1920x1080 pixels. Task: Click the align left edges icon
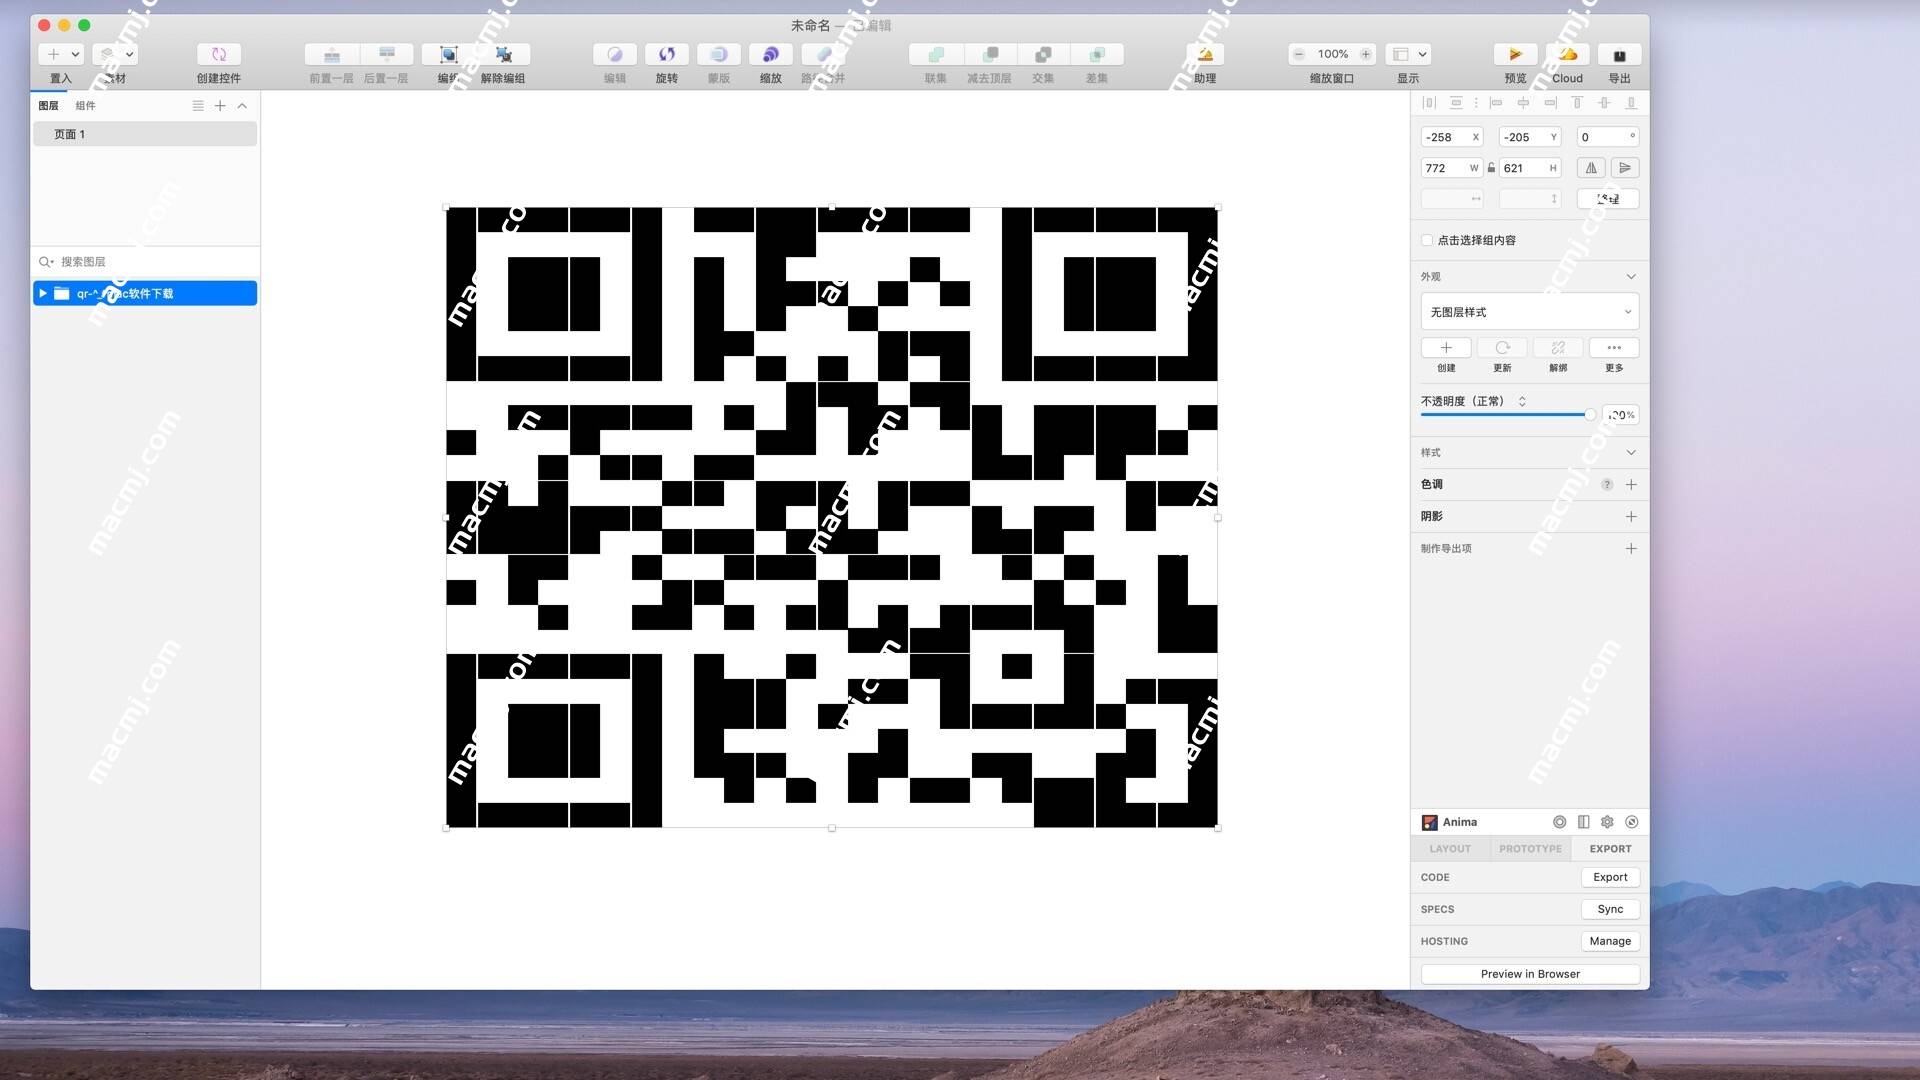pos(1496,103)
